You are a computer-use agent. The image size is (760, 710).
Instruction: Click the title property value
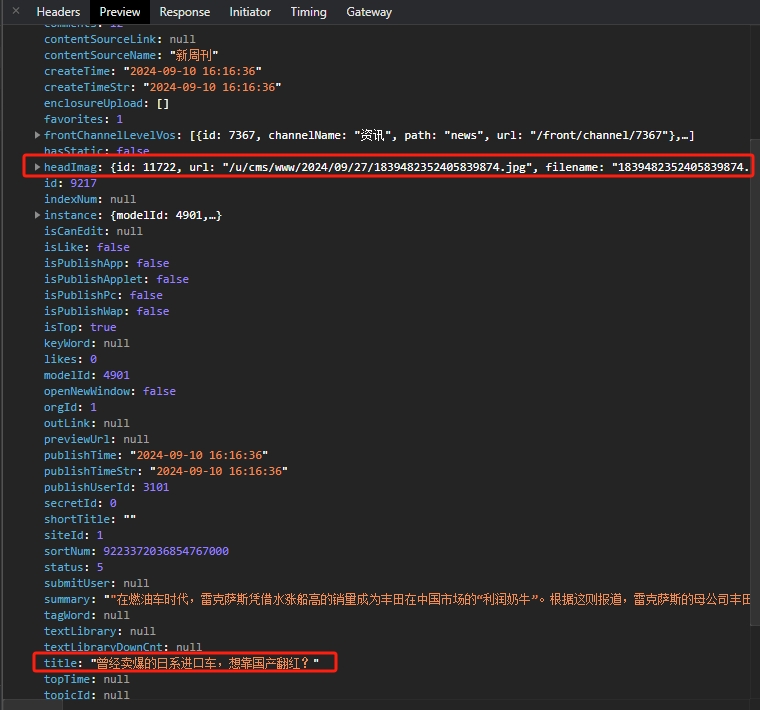204,663
